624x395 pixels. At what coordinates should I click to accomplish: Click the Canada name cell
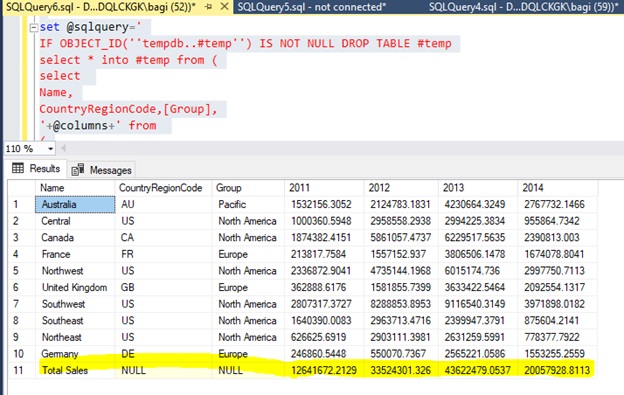point(75,238)
